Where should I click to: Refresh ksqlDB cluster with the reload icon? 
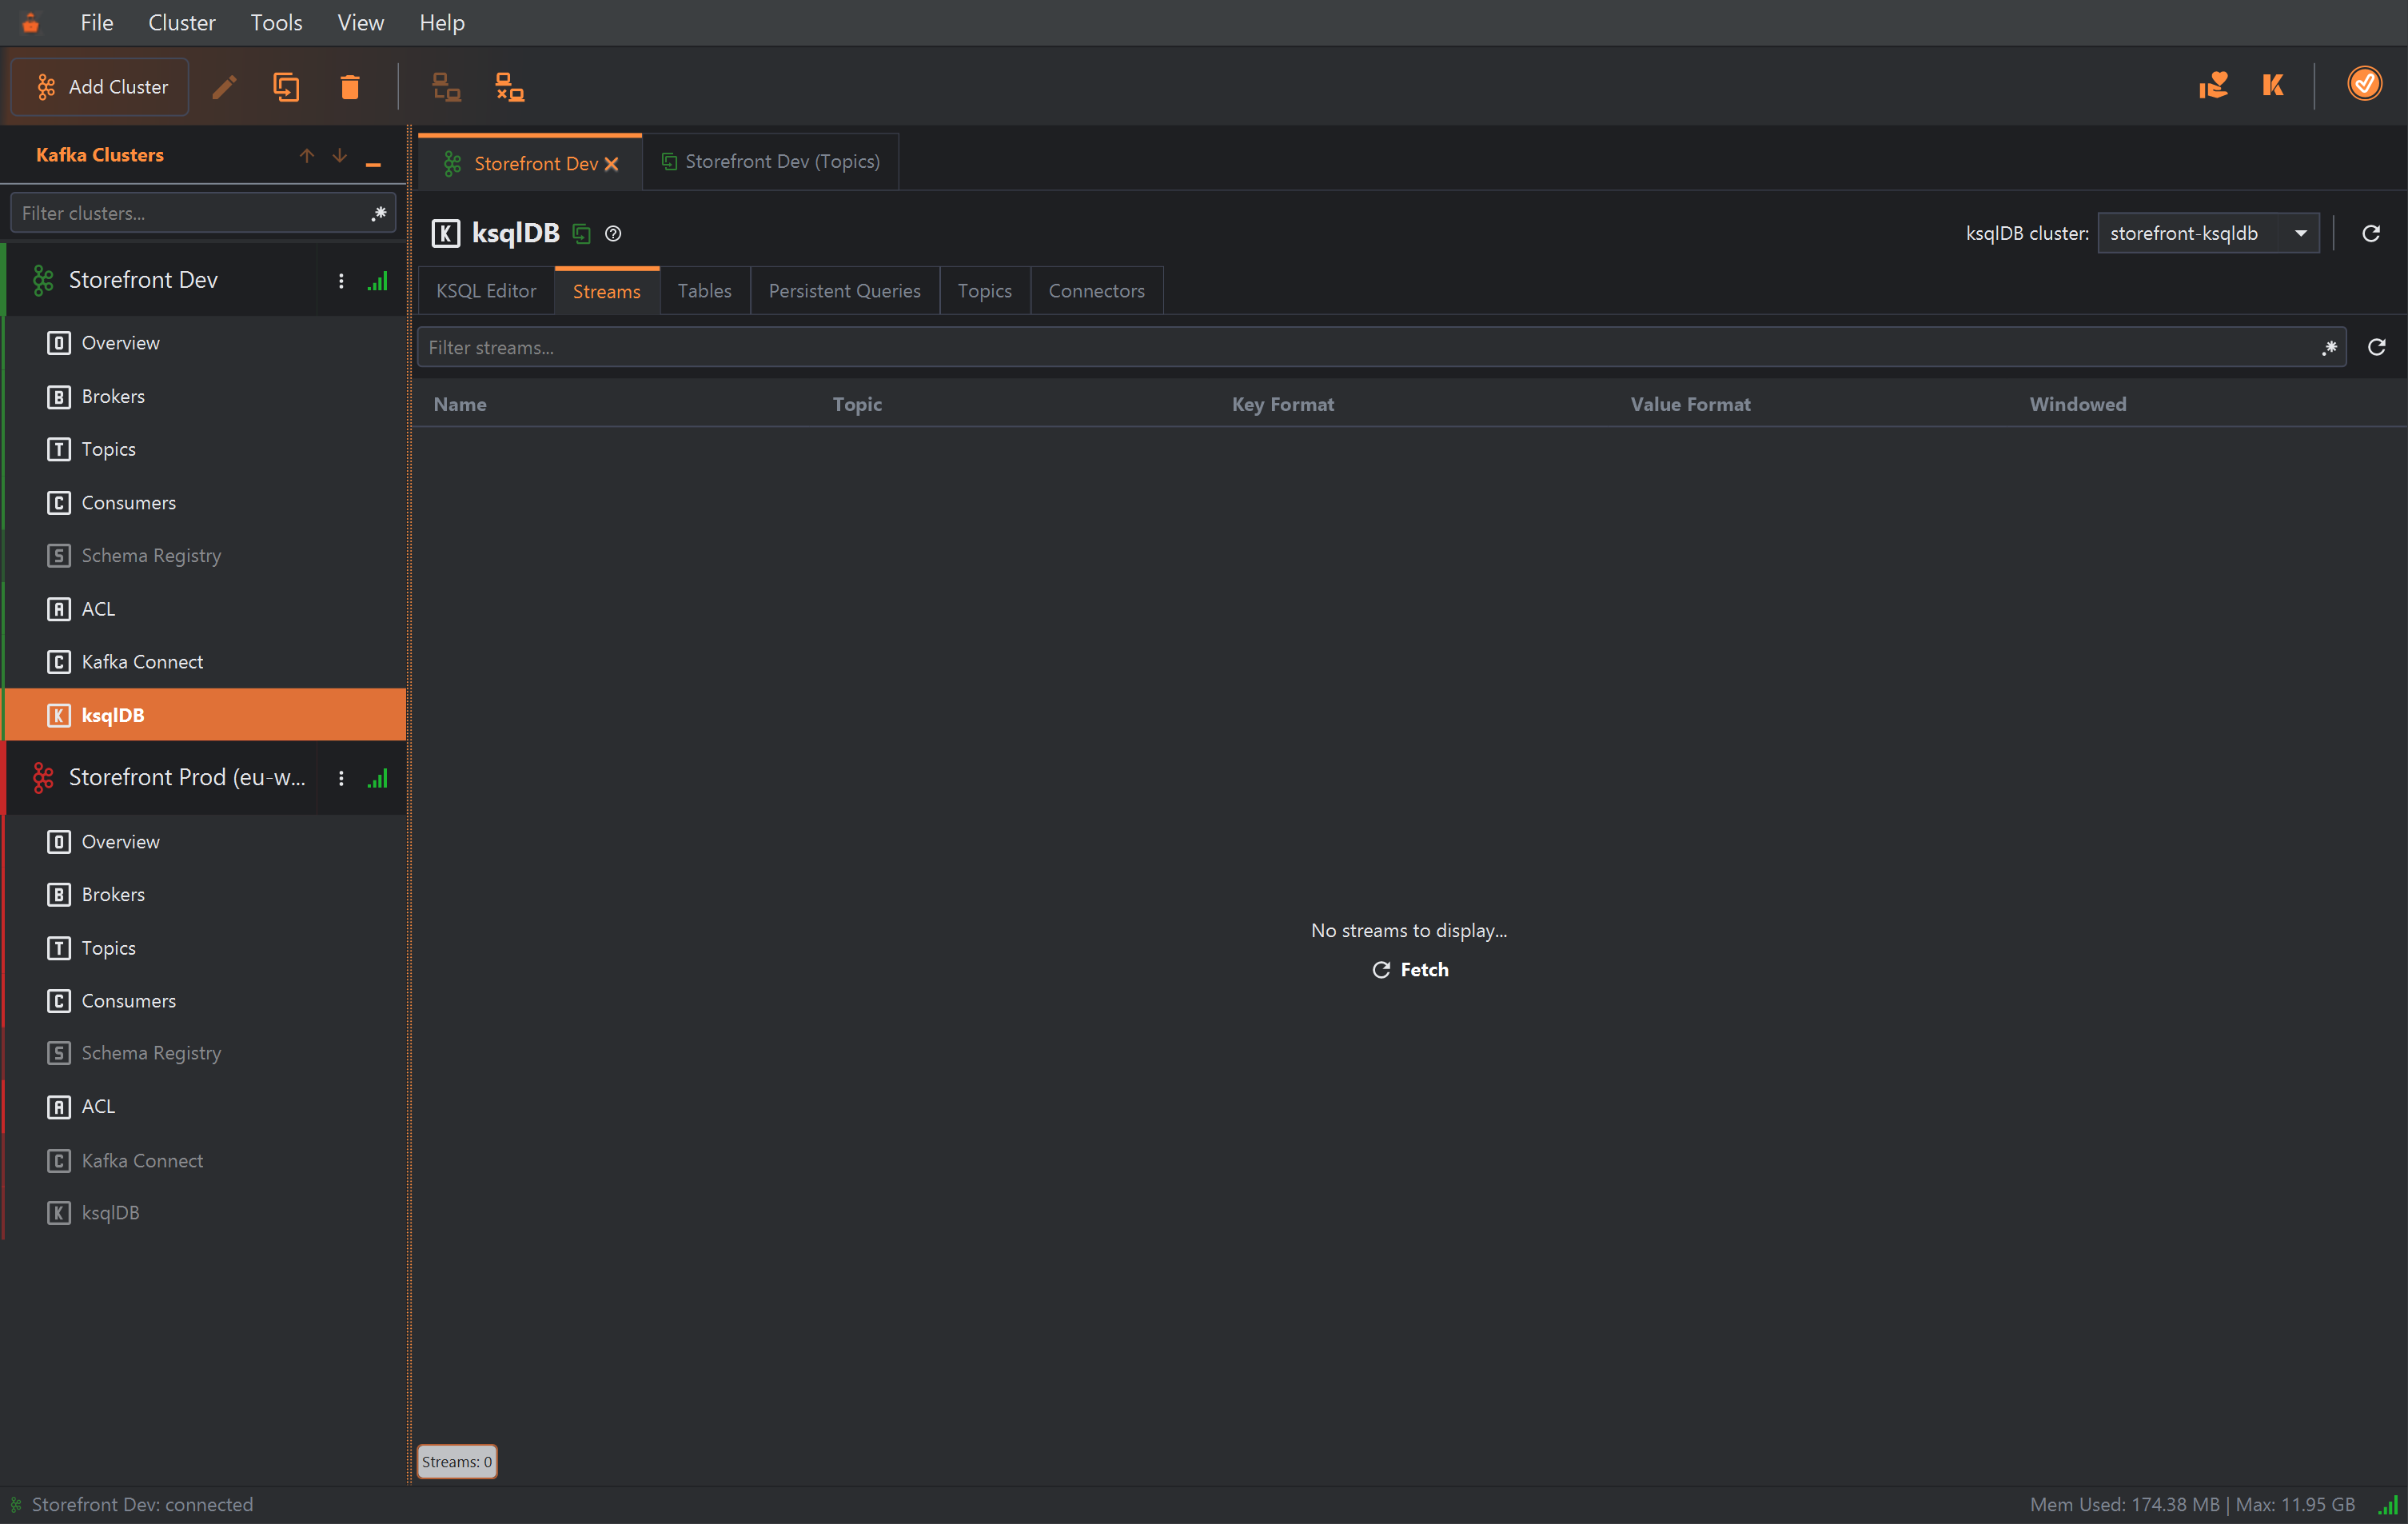coord(2370,233)
